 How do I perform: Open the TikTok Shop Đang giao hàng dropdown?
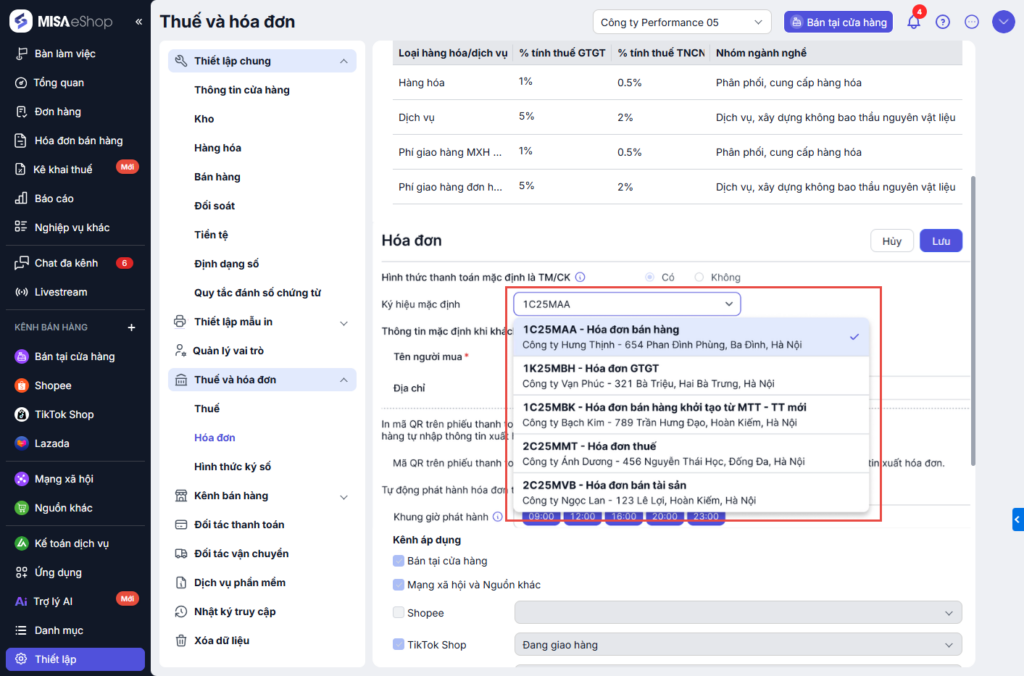738,645
